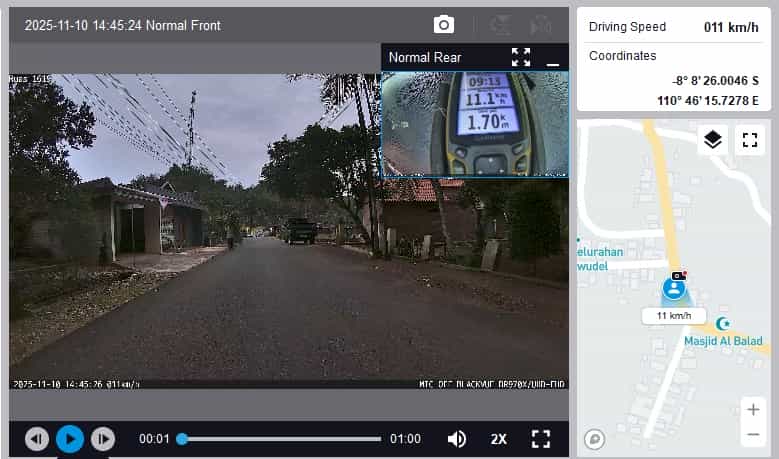Zoom out on the map

[753, 435]
